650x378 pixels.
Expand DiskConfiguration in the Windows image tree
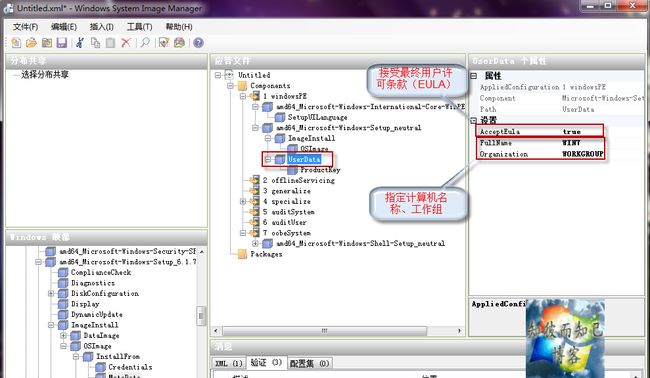click(x=51, y=293)
